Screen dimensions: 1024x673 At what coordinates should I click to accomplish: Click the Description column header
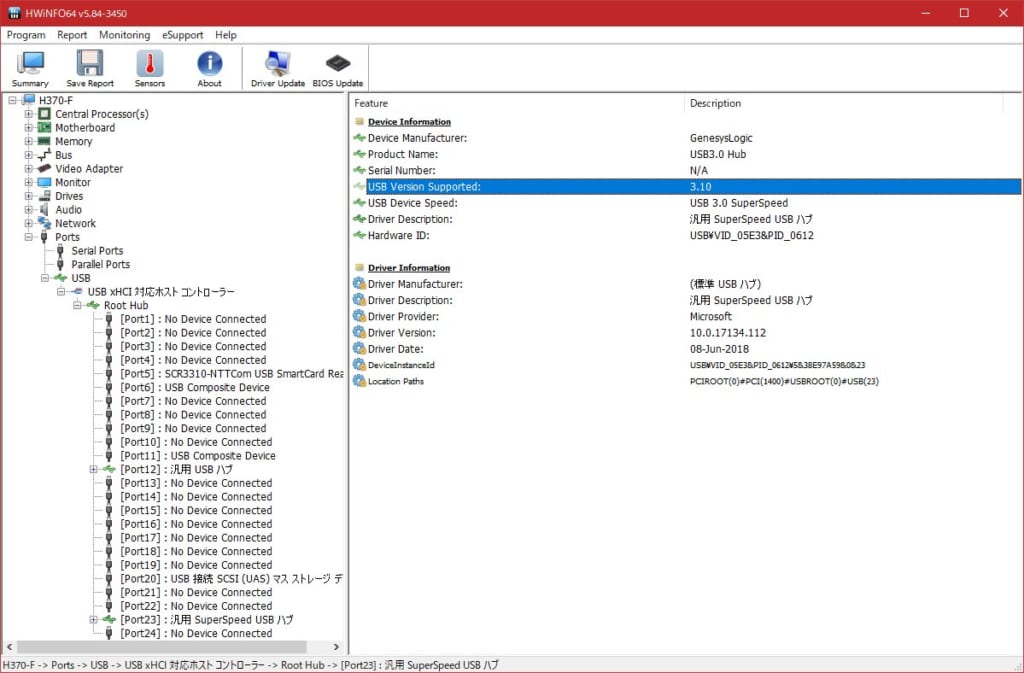click(x=715, y=103)
